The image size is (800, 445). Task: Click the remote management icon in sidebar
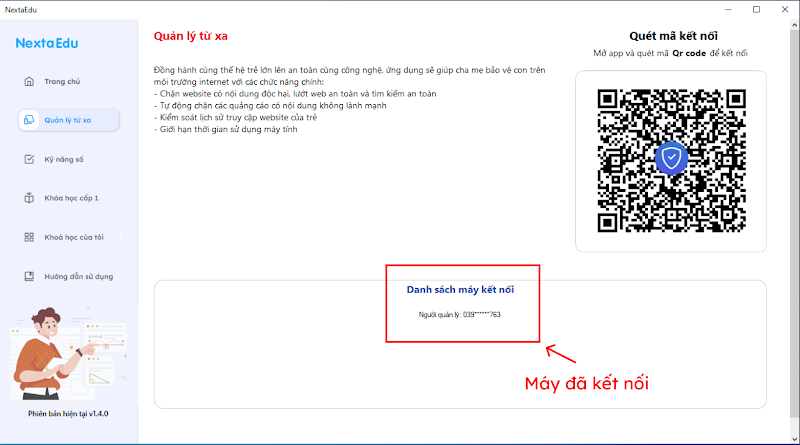[x=29, y=120]
